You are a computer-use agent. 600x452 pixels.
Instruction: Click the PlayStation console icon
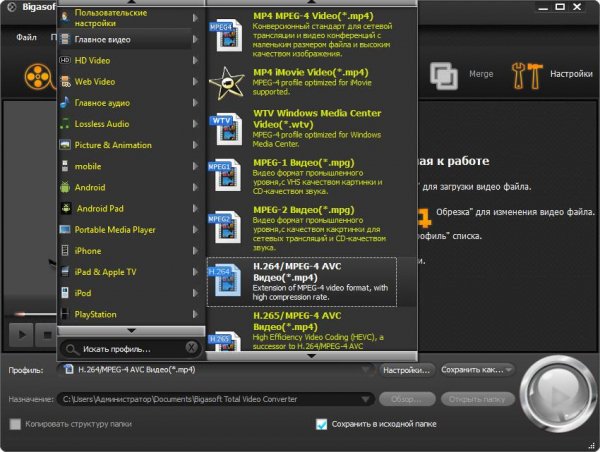click(x=65, y=314)
